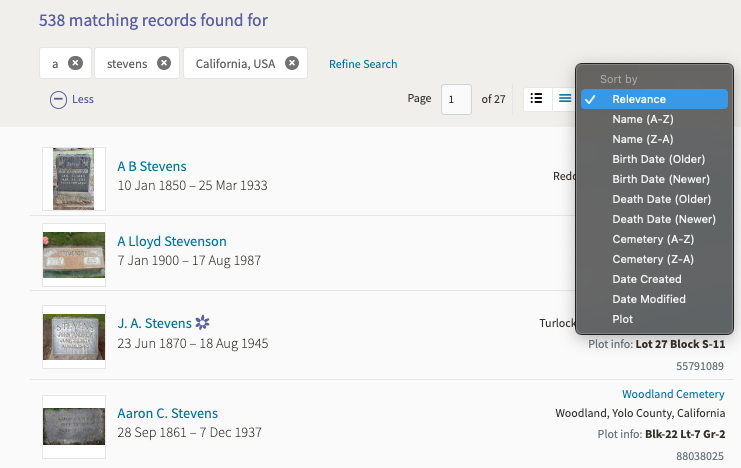The width and height of the screenshot is (741, 468).
Task: View J. A. Stevens gravestone thumbnail
Action: click(x=74, y=337)
